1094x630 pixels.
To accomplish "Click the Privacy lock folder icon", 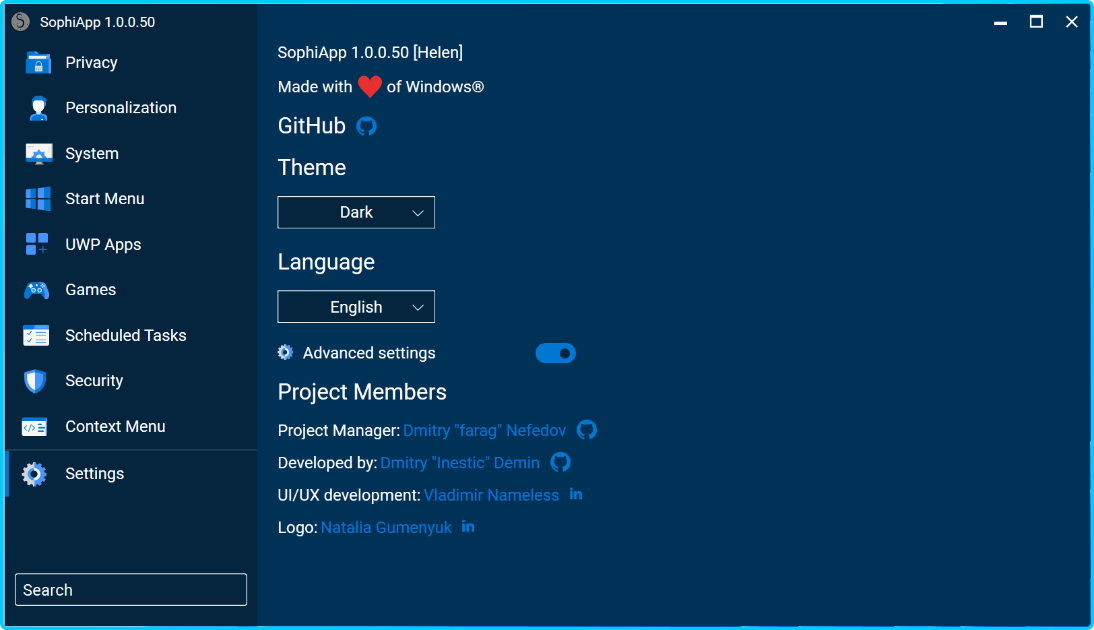I will point(38,63).
